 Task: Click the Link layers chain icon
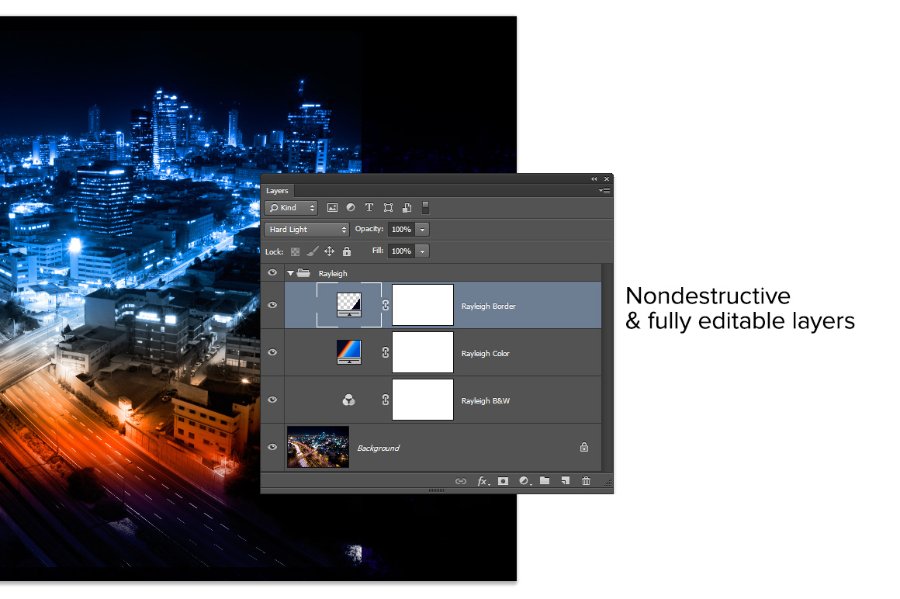(460, 481)
